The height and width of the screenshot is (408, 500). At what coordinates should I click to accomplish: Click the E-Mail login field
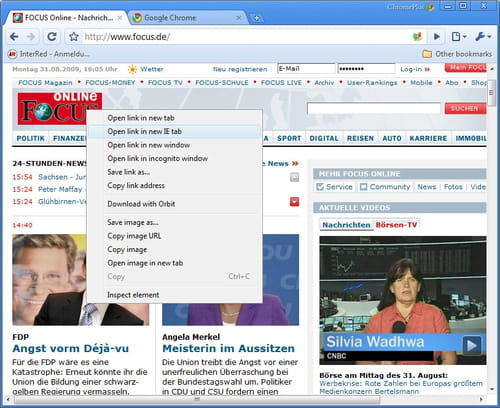(306, 69)
